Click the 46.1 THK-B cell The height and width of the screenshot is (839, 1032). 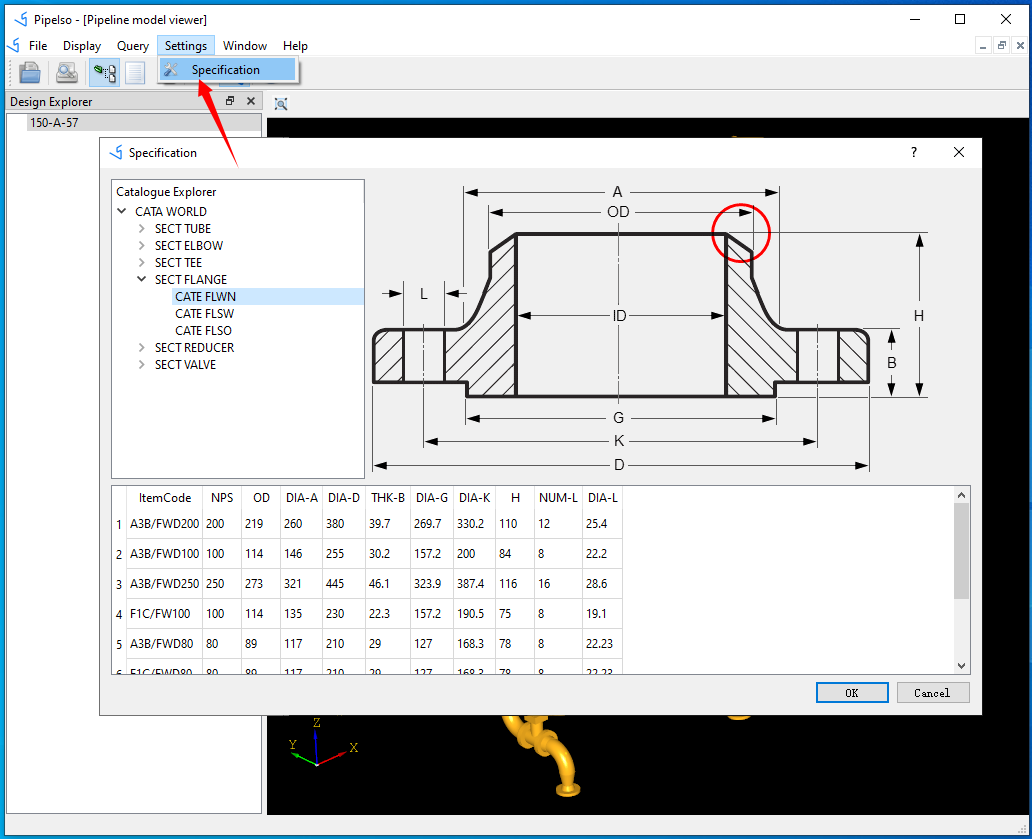(x=388, y=584)
